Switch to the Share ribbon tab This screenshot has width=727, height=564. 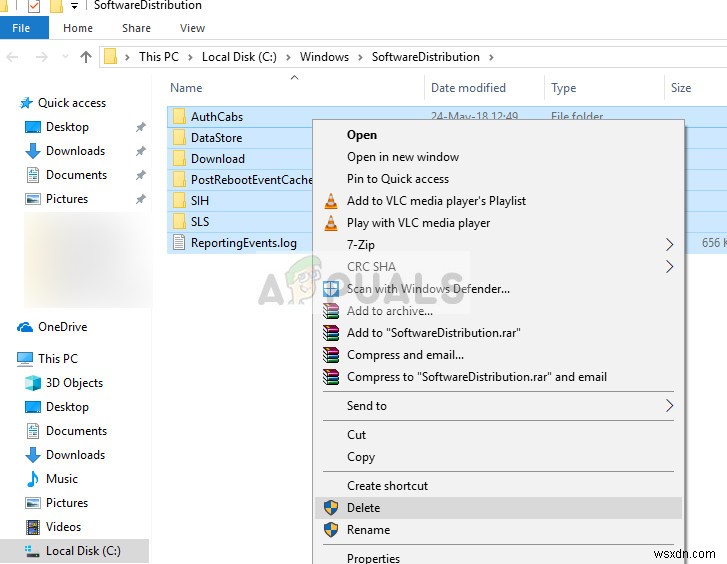point(136,28)
